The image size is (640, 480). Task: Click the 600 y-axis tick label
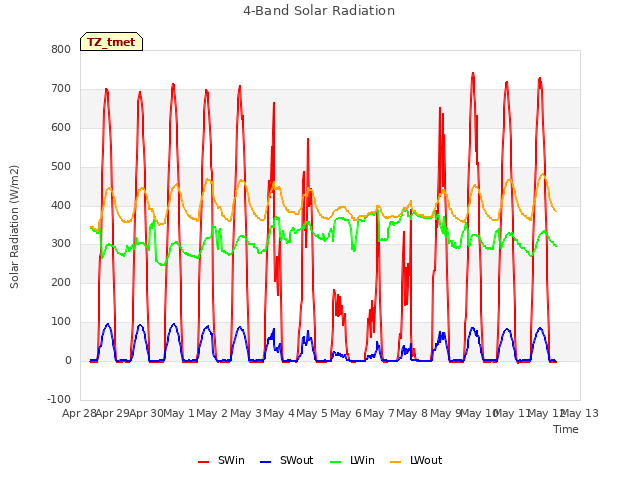[61, 127]
